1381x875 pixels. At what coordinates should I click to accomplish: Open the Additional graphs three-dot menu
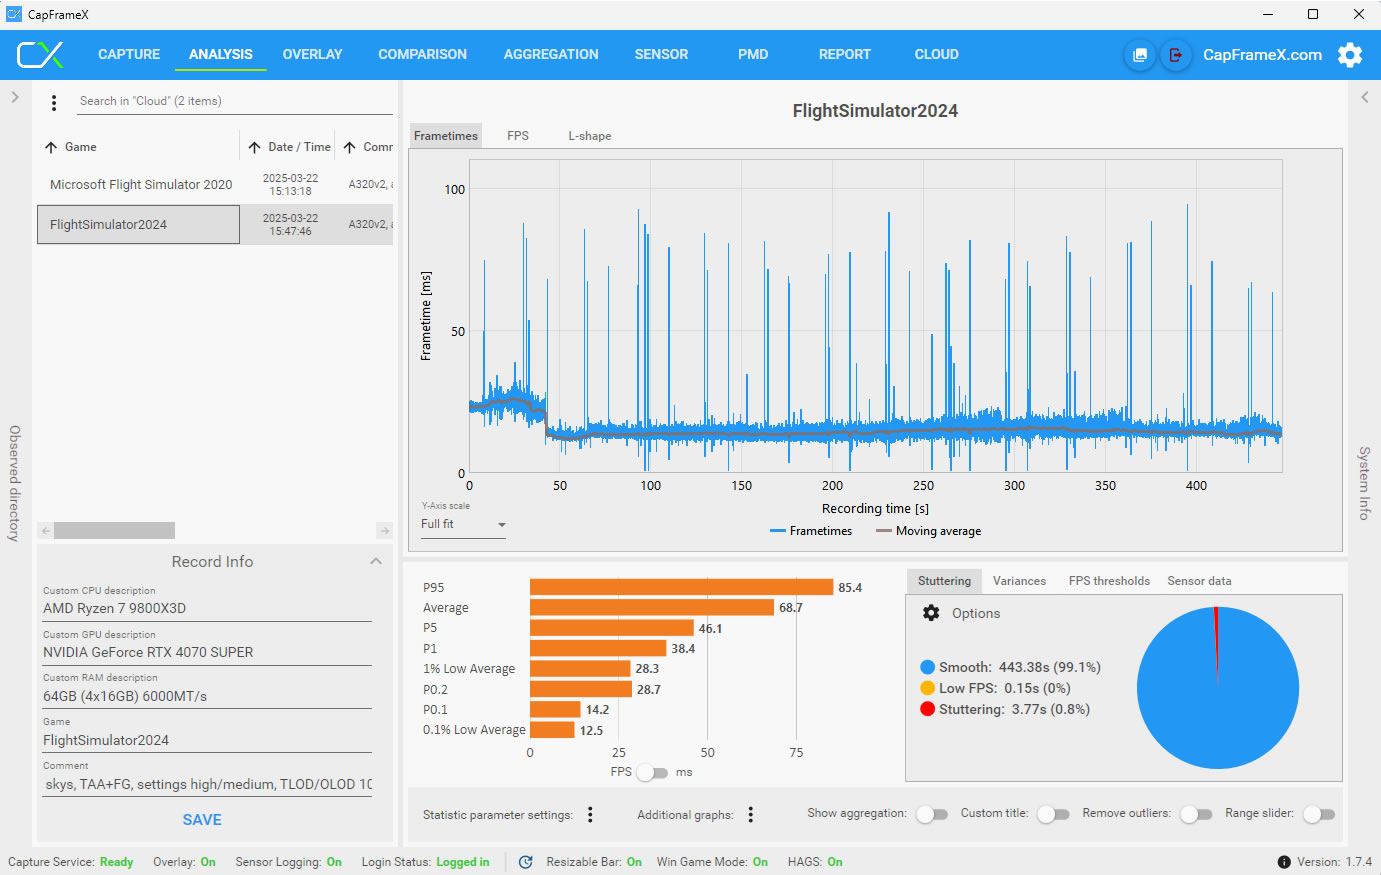751,815
